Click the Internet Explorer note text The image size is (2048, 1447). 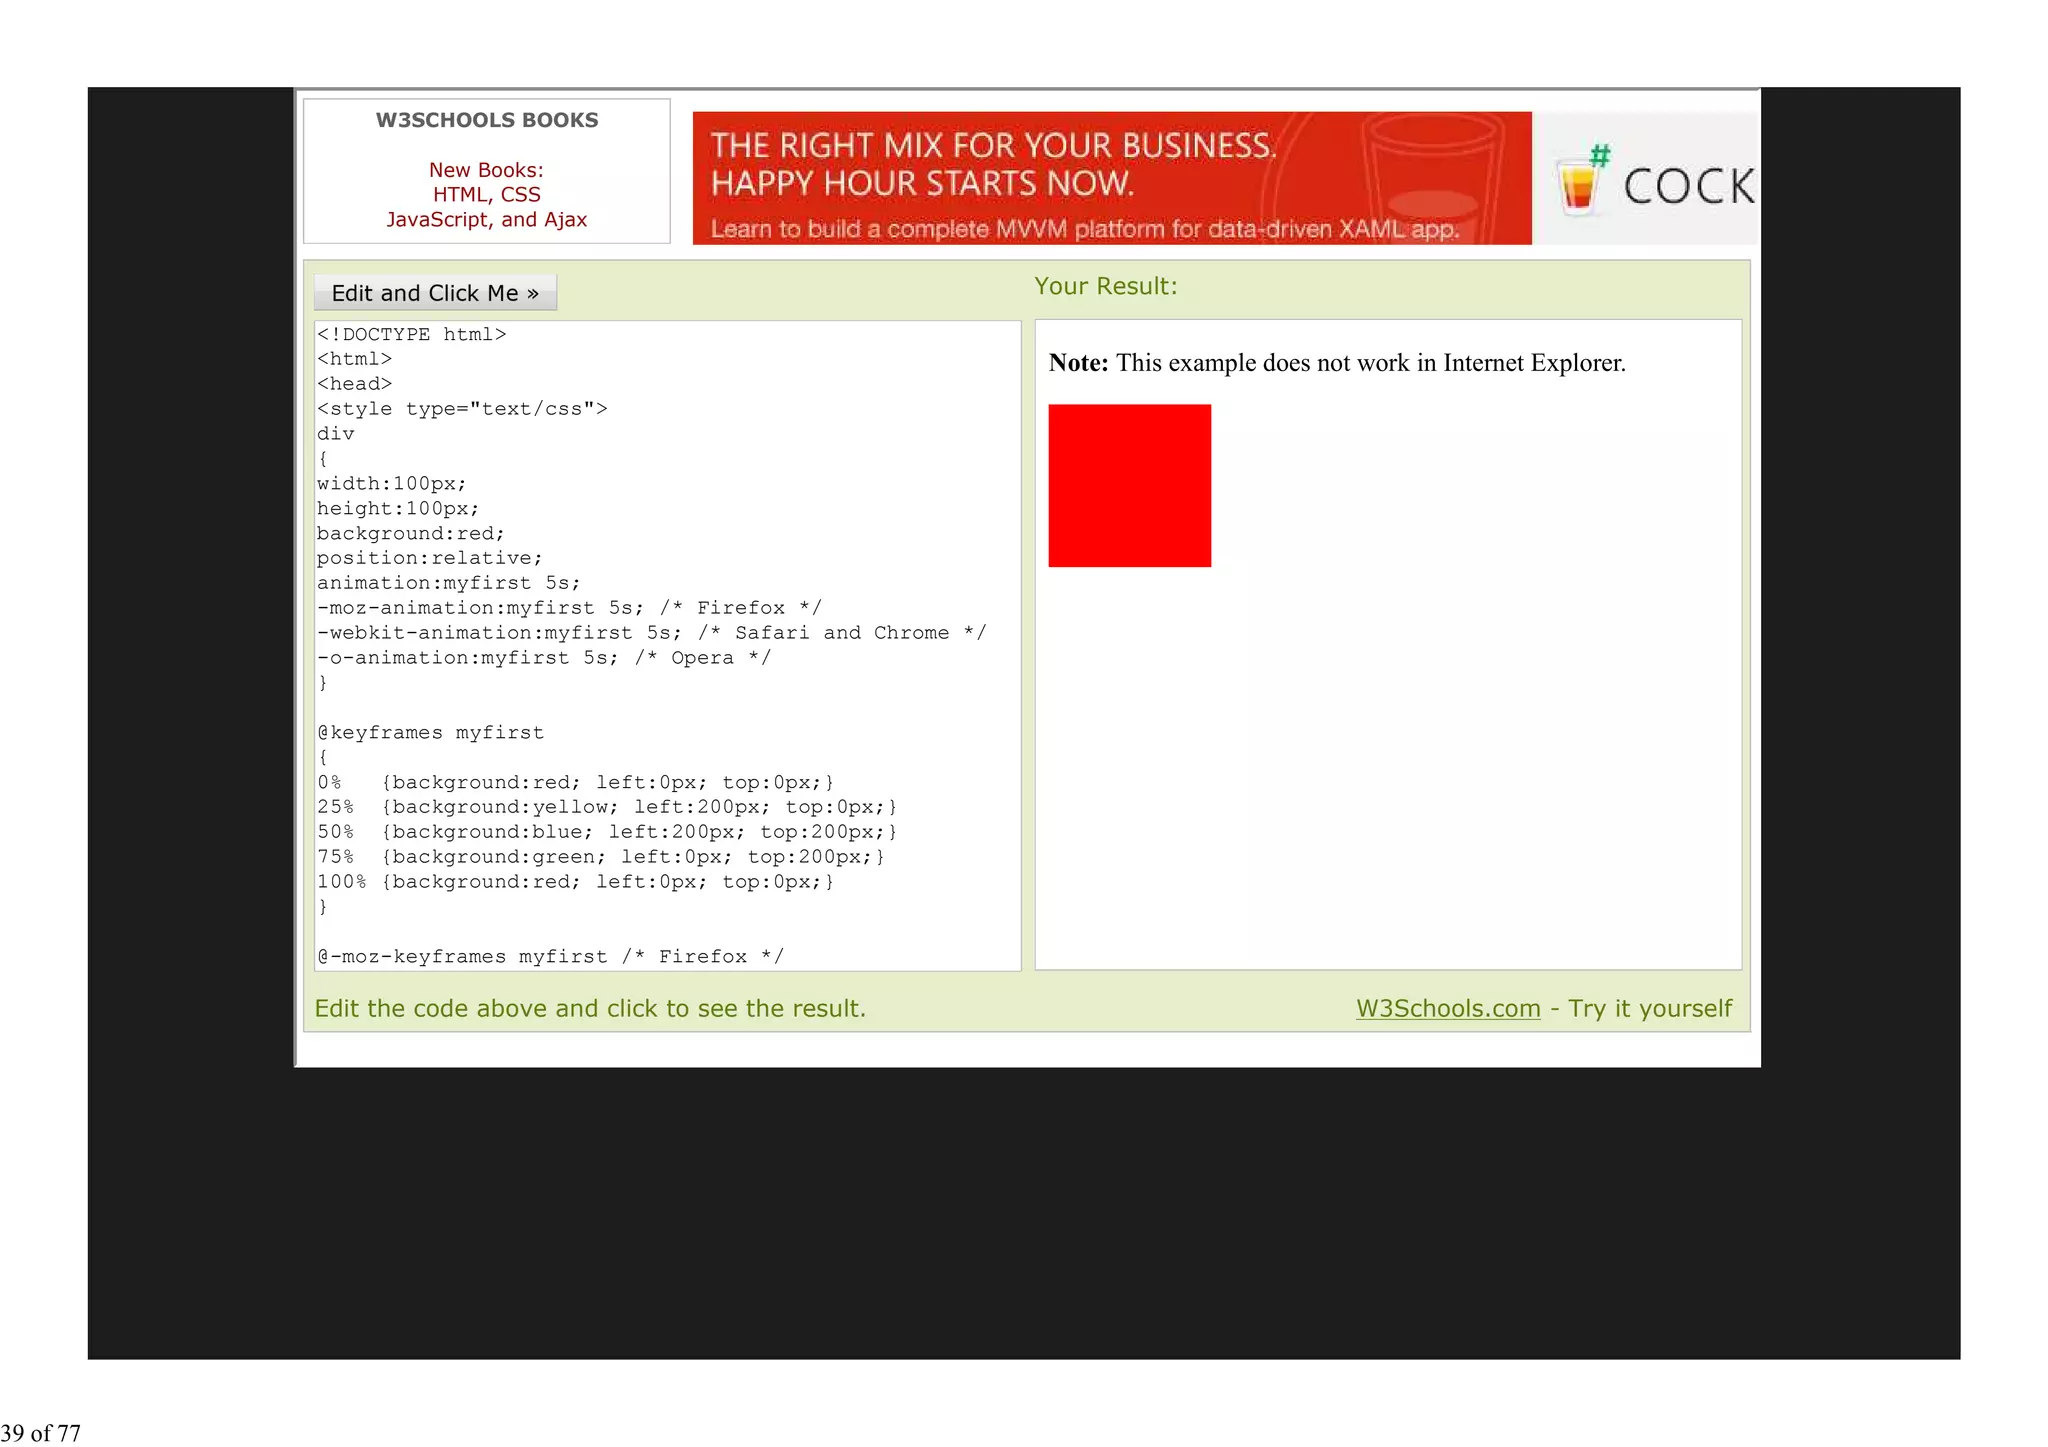(1336, 363)
